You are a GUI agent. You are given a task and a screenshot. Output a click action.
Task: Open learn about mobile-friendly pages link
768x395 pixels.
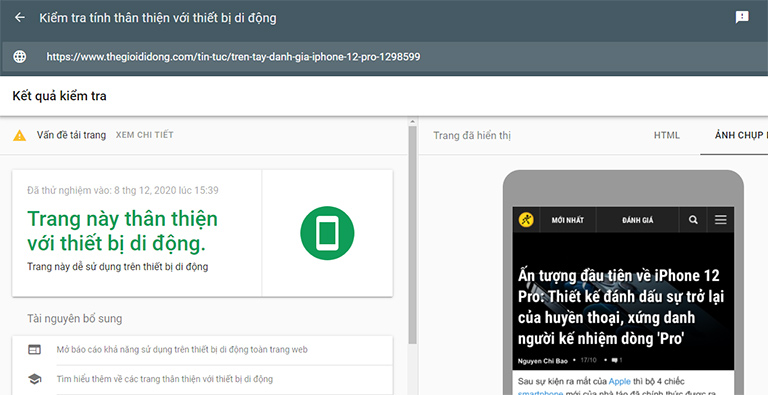coord(165,379)
